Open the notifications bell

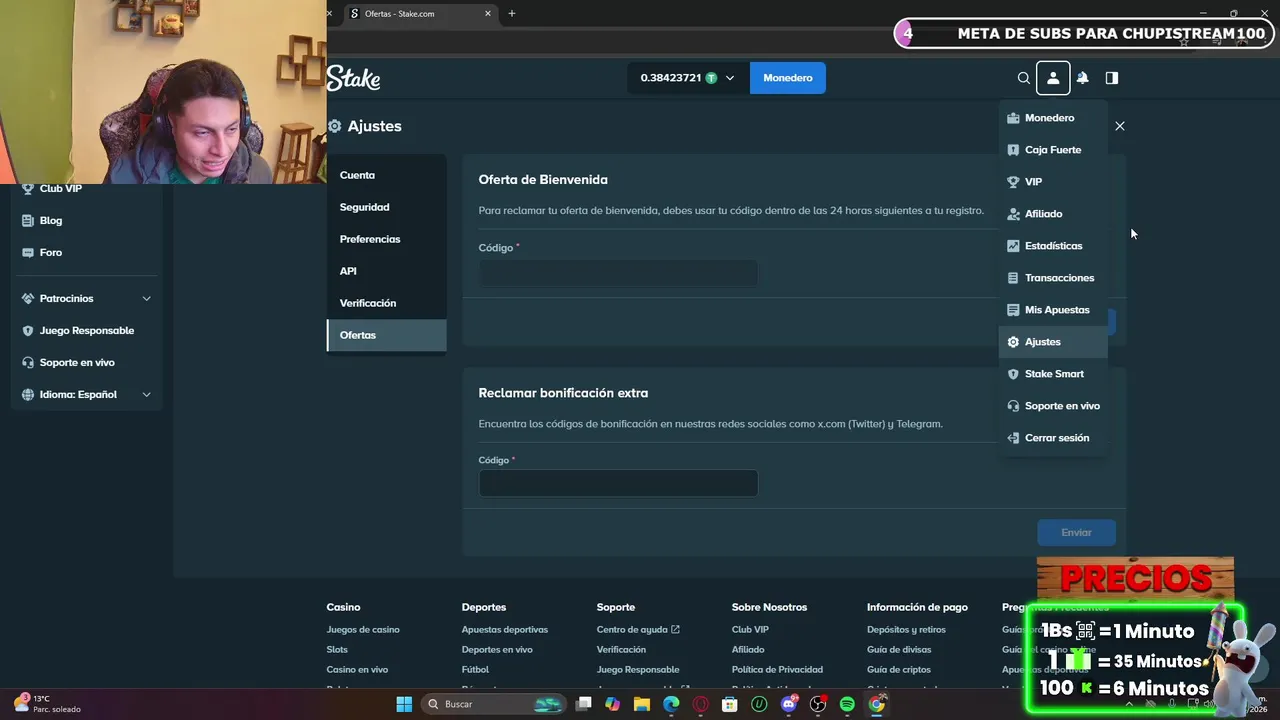[x=1082, y=78]
